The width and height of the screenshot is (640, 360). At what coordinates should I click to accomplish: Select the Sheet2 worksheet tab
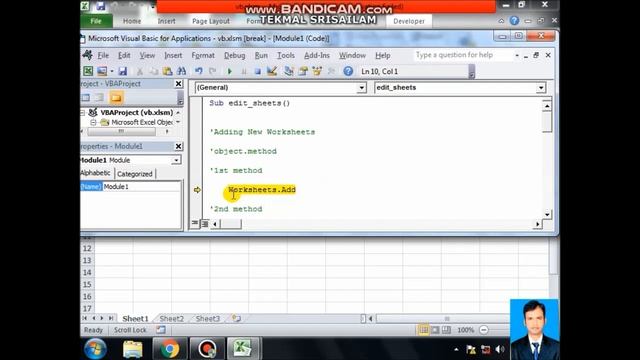(x=171, y=318)
